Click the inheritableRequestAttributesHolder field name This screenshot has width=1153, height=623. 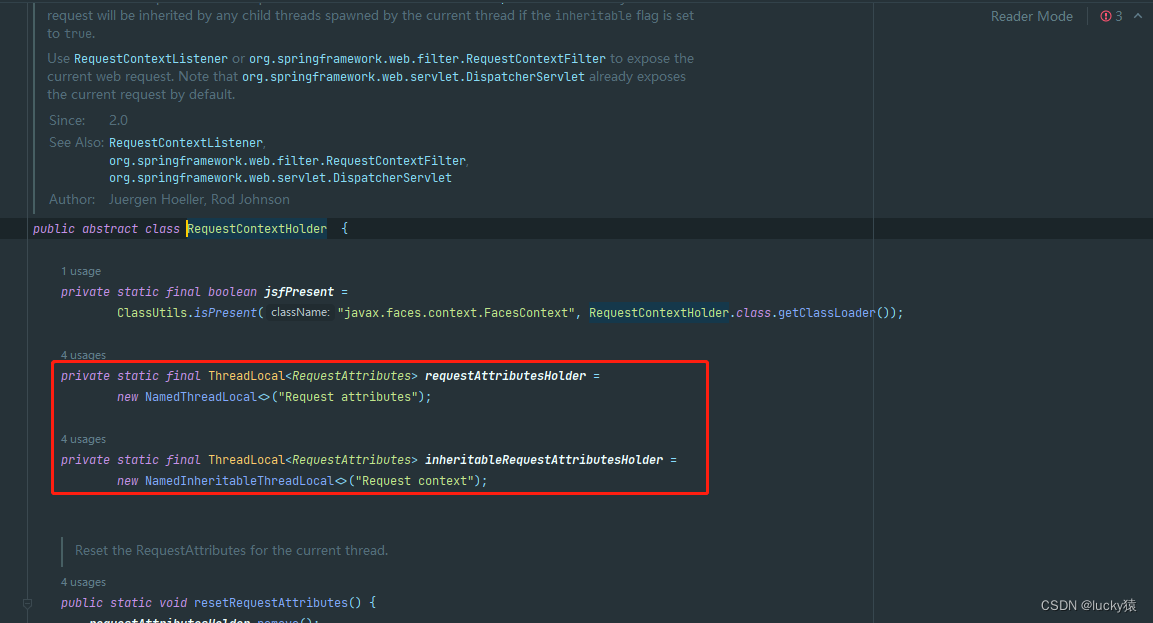(x=544, y=460)
